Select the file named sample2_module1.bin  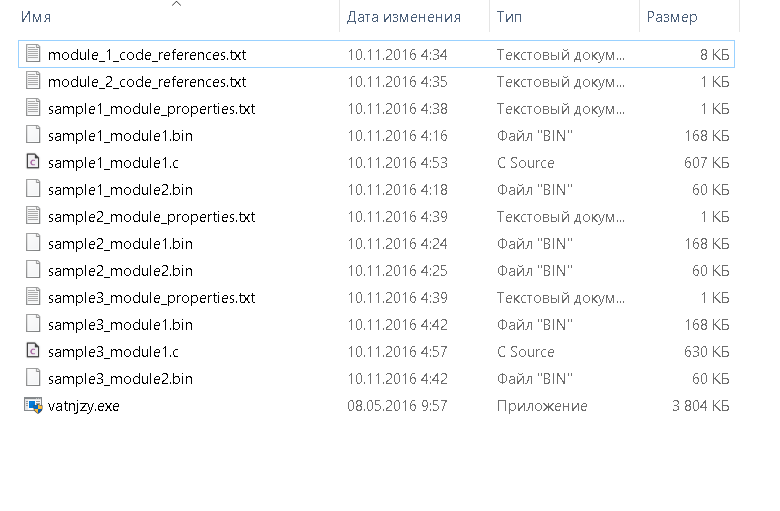click(120, 243)
